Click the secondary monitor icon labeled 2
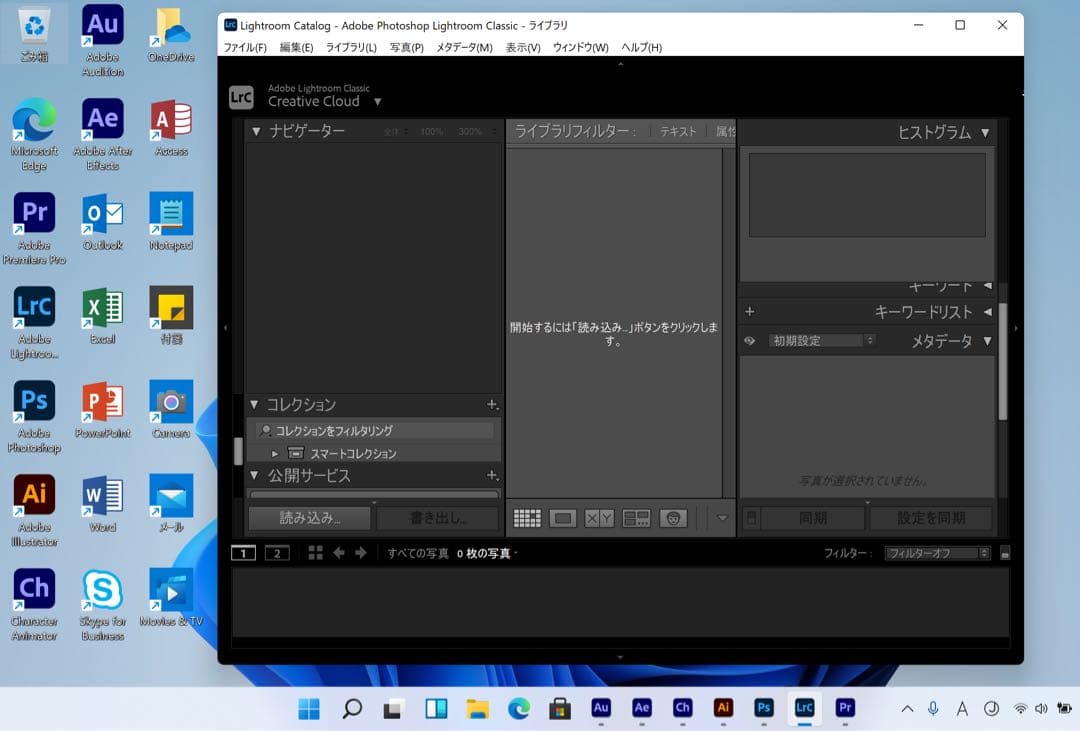The width and height of the screenshot is (1080, 731). point(276,552)
